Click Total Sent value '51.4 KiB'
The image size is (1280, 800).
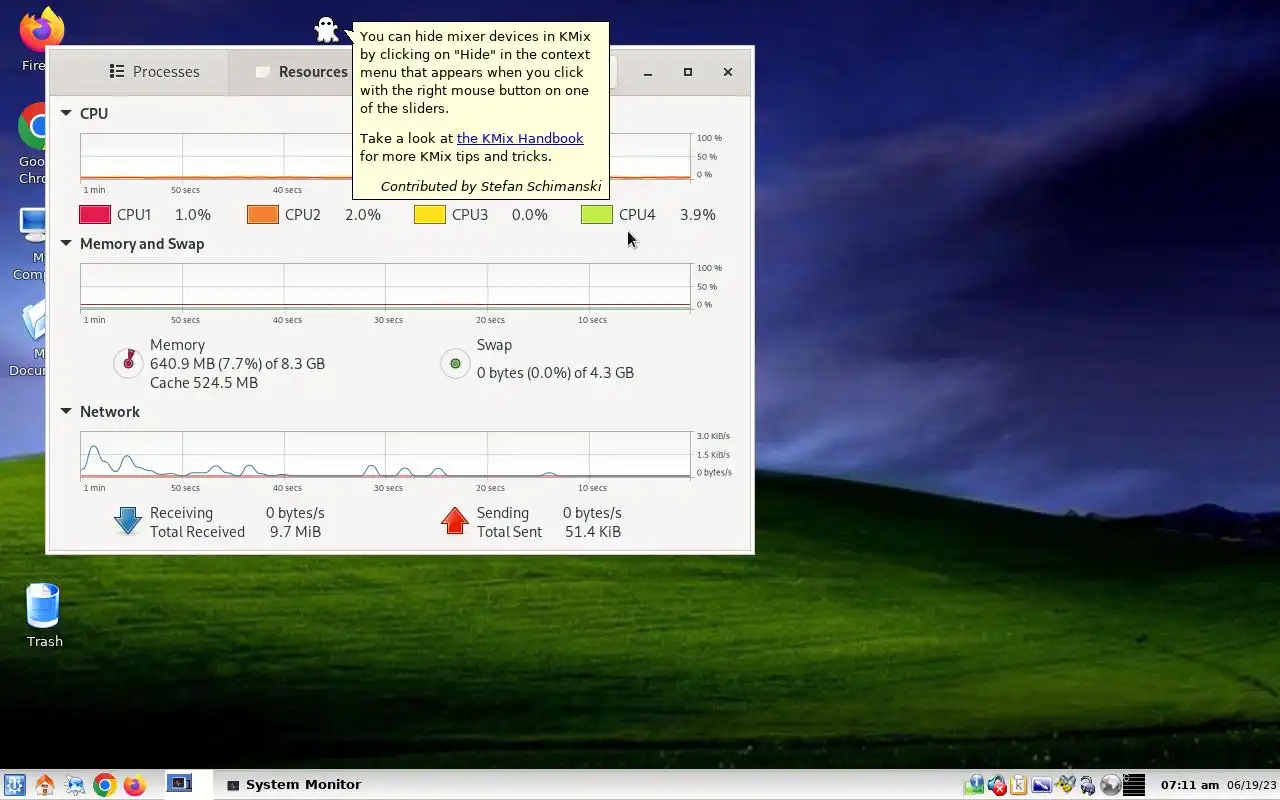point(593,532)
